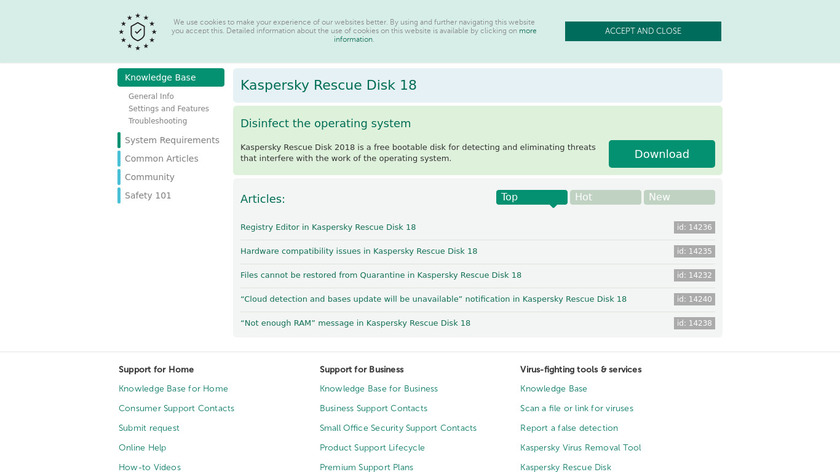Open Kaspersky Virus Removal Tool link

click(580, 448)
